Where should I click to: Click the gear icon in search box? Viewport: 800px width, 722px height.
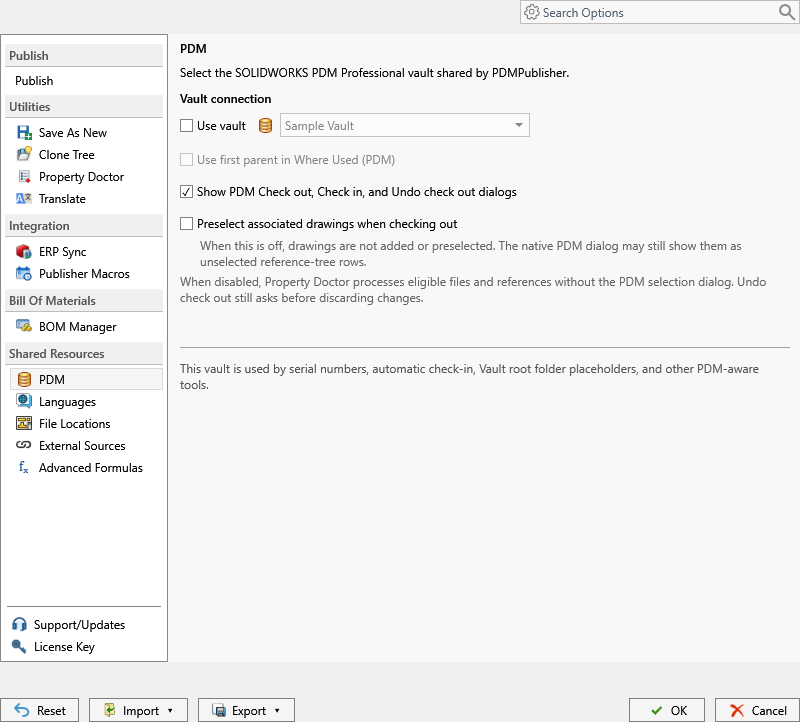tap(532, 12)
